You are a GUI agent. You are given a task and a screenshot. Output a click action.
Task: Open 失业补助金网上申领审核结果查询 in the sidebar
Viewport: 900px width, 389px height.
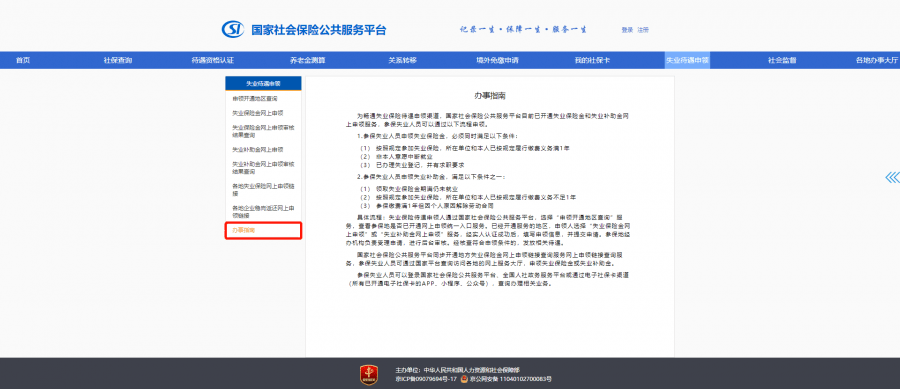point(263,168)
